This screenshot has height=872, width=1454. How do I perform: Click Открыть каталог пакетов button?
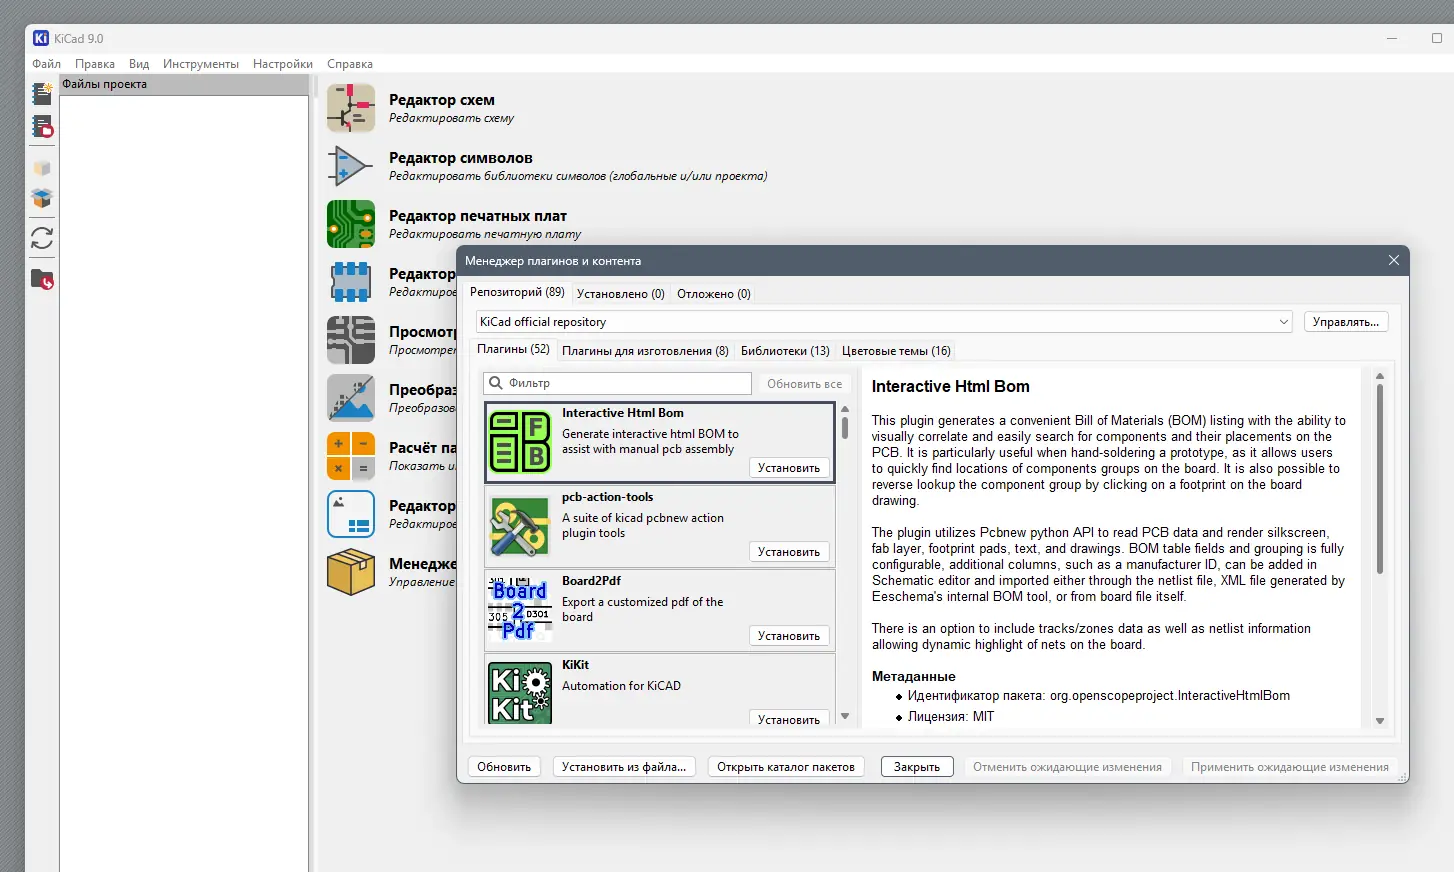pos(786,767)
